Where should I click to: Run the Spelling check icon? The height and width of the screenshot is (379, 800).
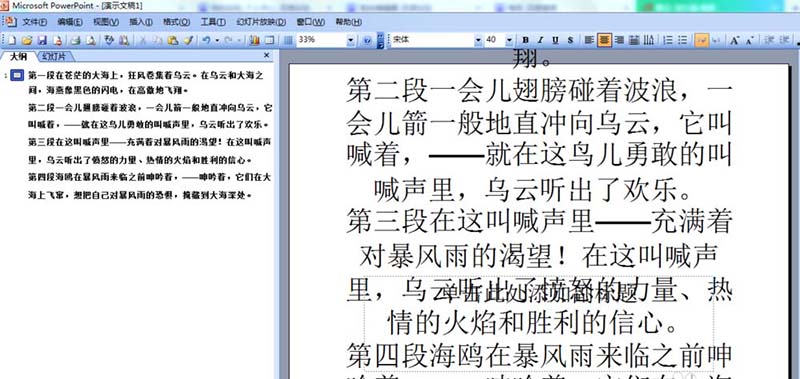[109, 40]
